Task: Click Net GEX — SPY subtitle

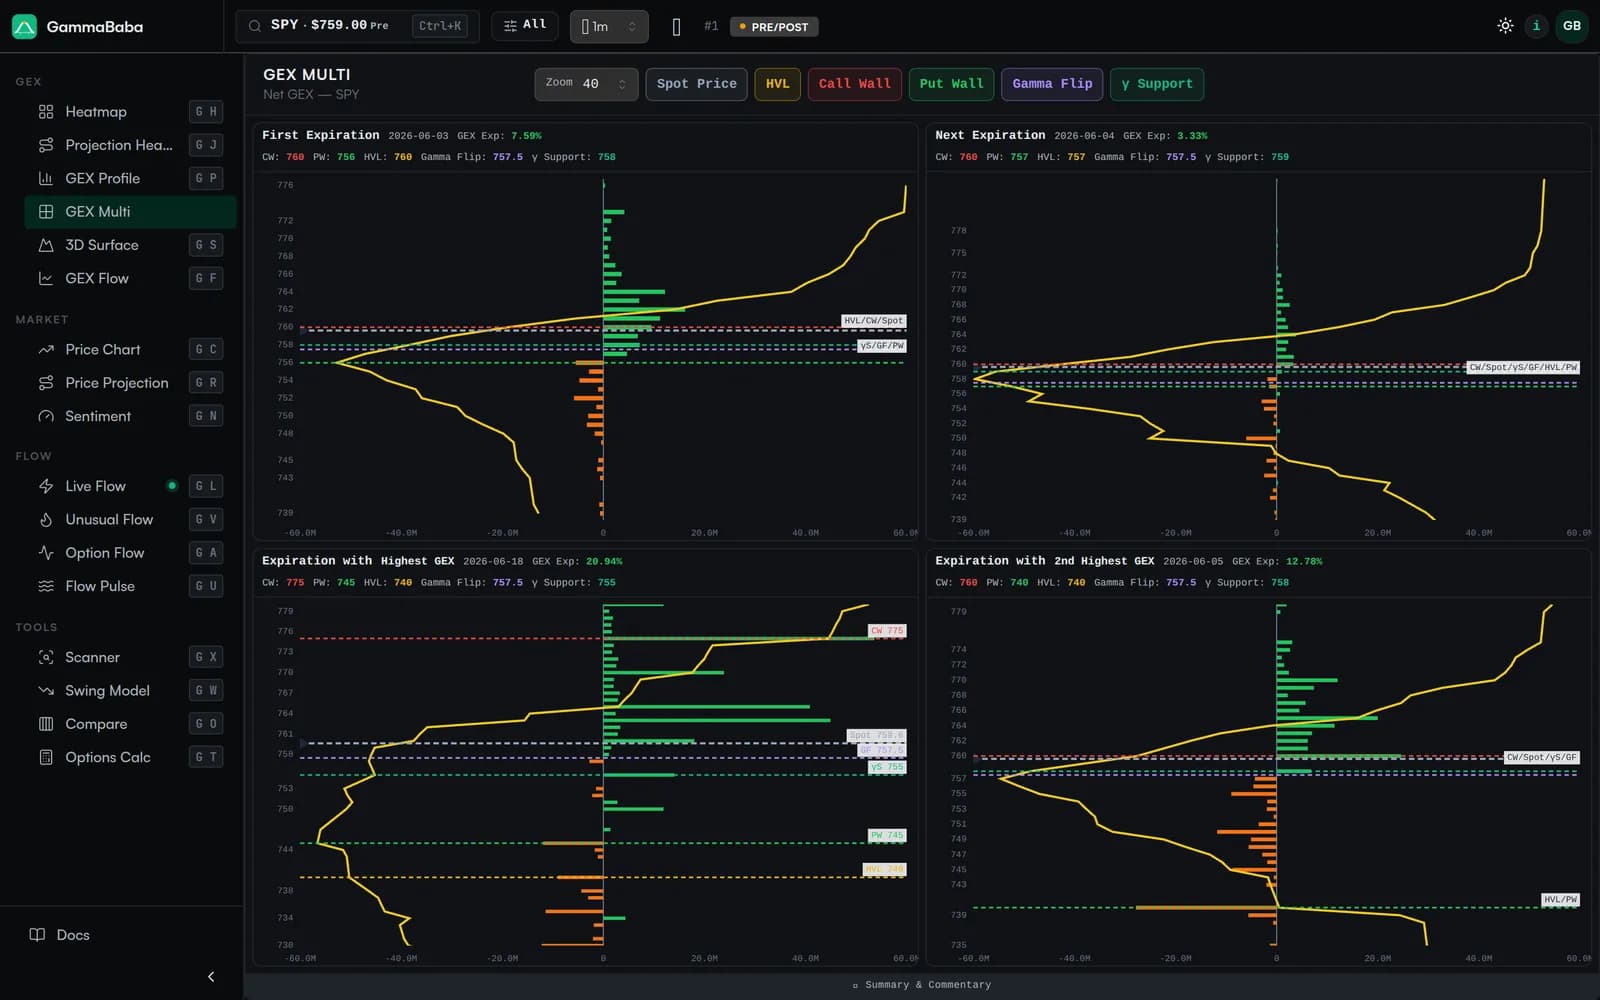Action: 311,94
